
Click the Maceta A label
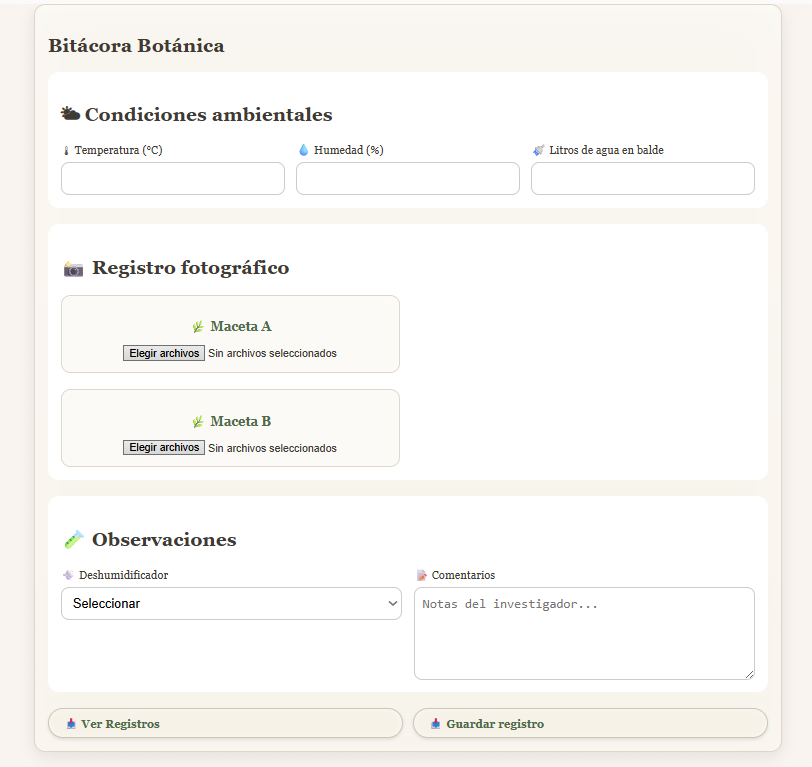(x=241, y=326)
